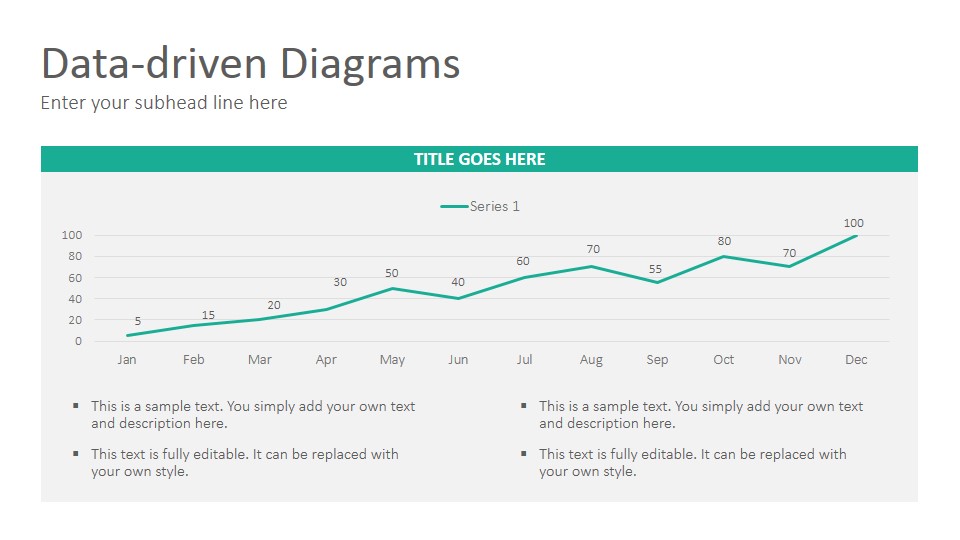Click the 'Feb' axis label
This screenshot has width=960, height=540.
coord(193,360)
